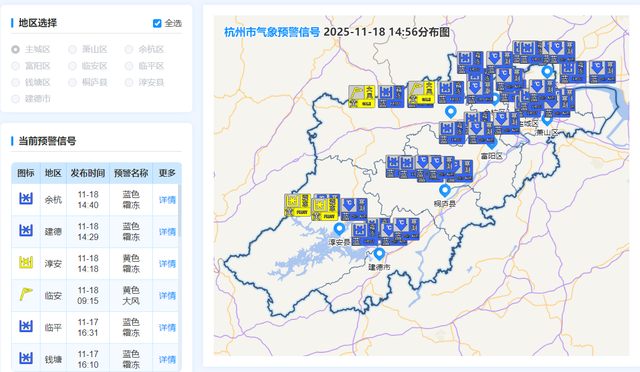
Task: Open 详情 for the 临平 frost warning
Action: coord(167,327)
